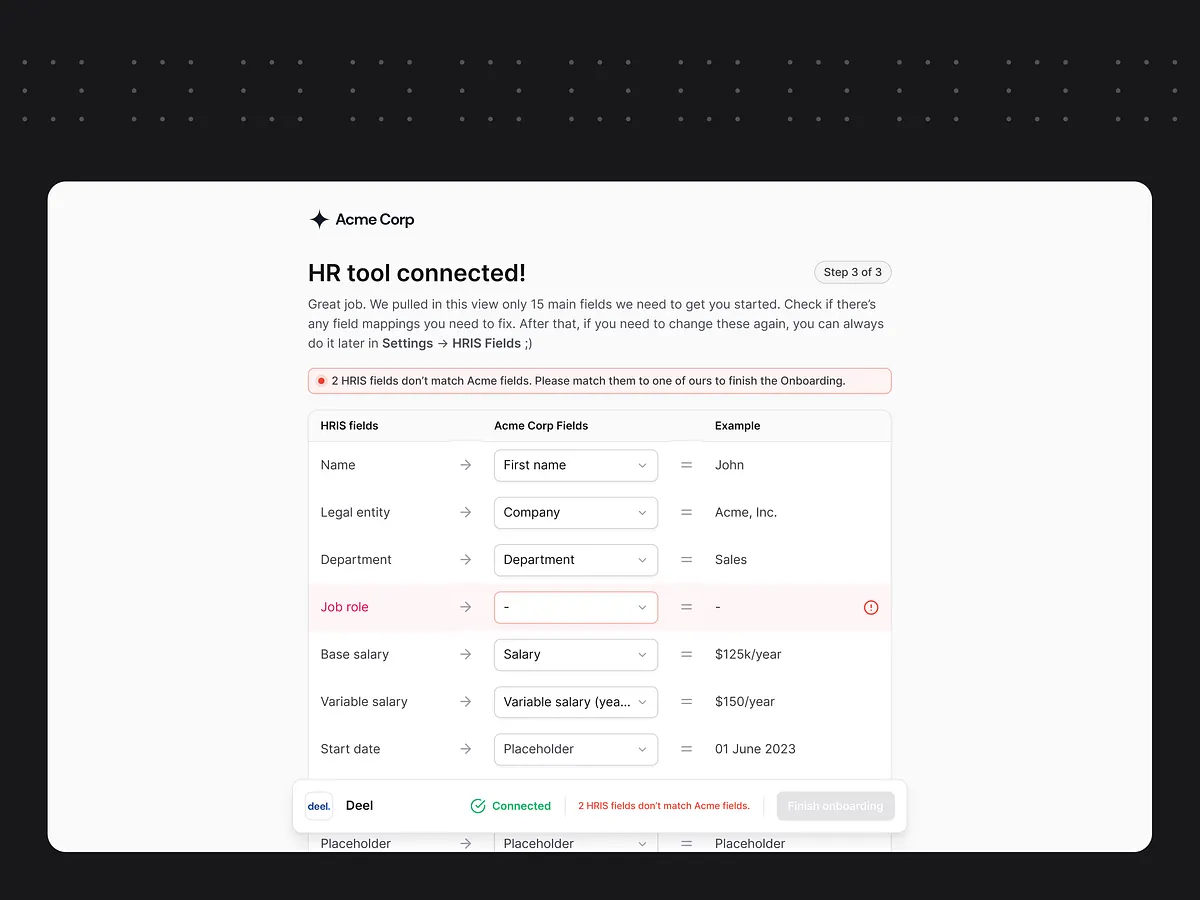Image resolution: width=1200 pixels, height=900 pixels.
Task: Click the red dot in the warning banner
Action: tap(321, 380)
